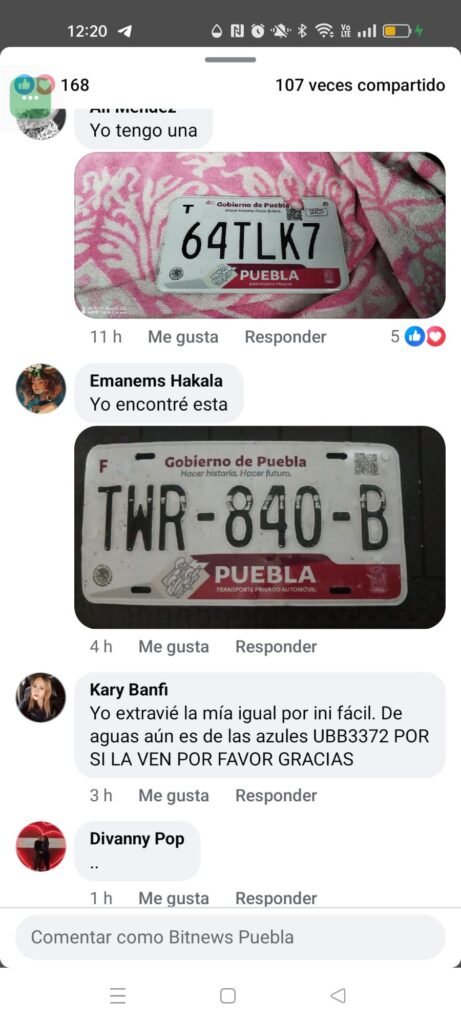Open Emanems Hakala's profile picture

[x=40, y=389]
